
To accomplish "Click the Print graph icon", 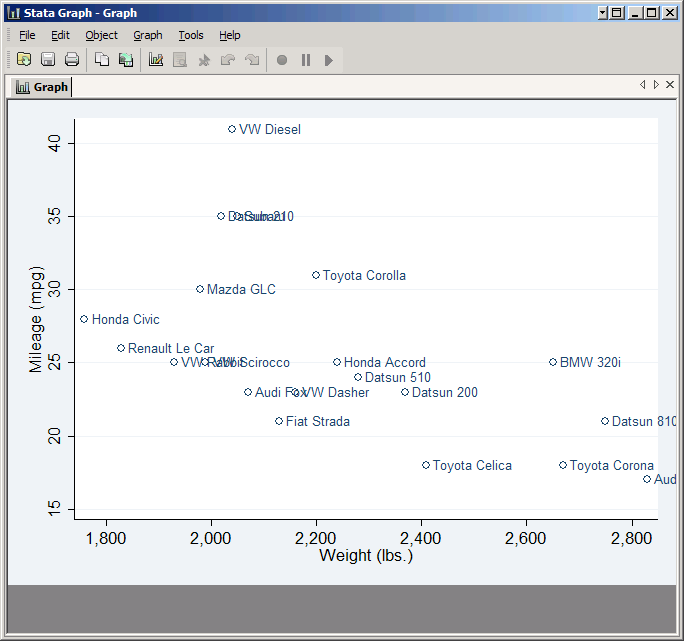I will 72,59.
